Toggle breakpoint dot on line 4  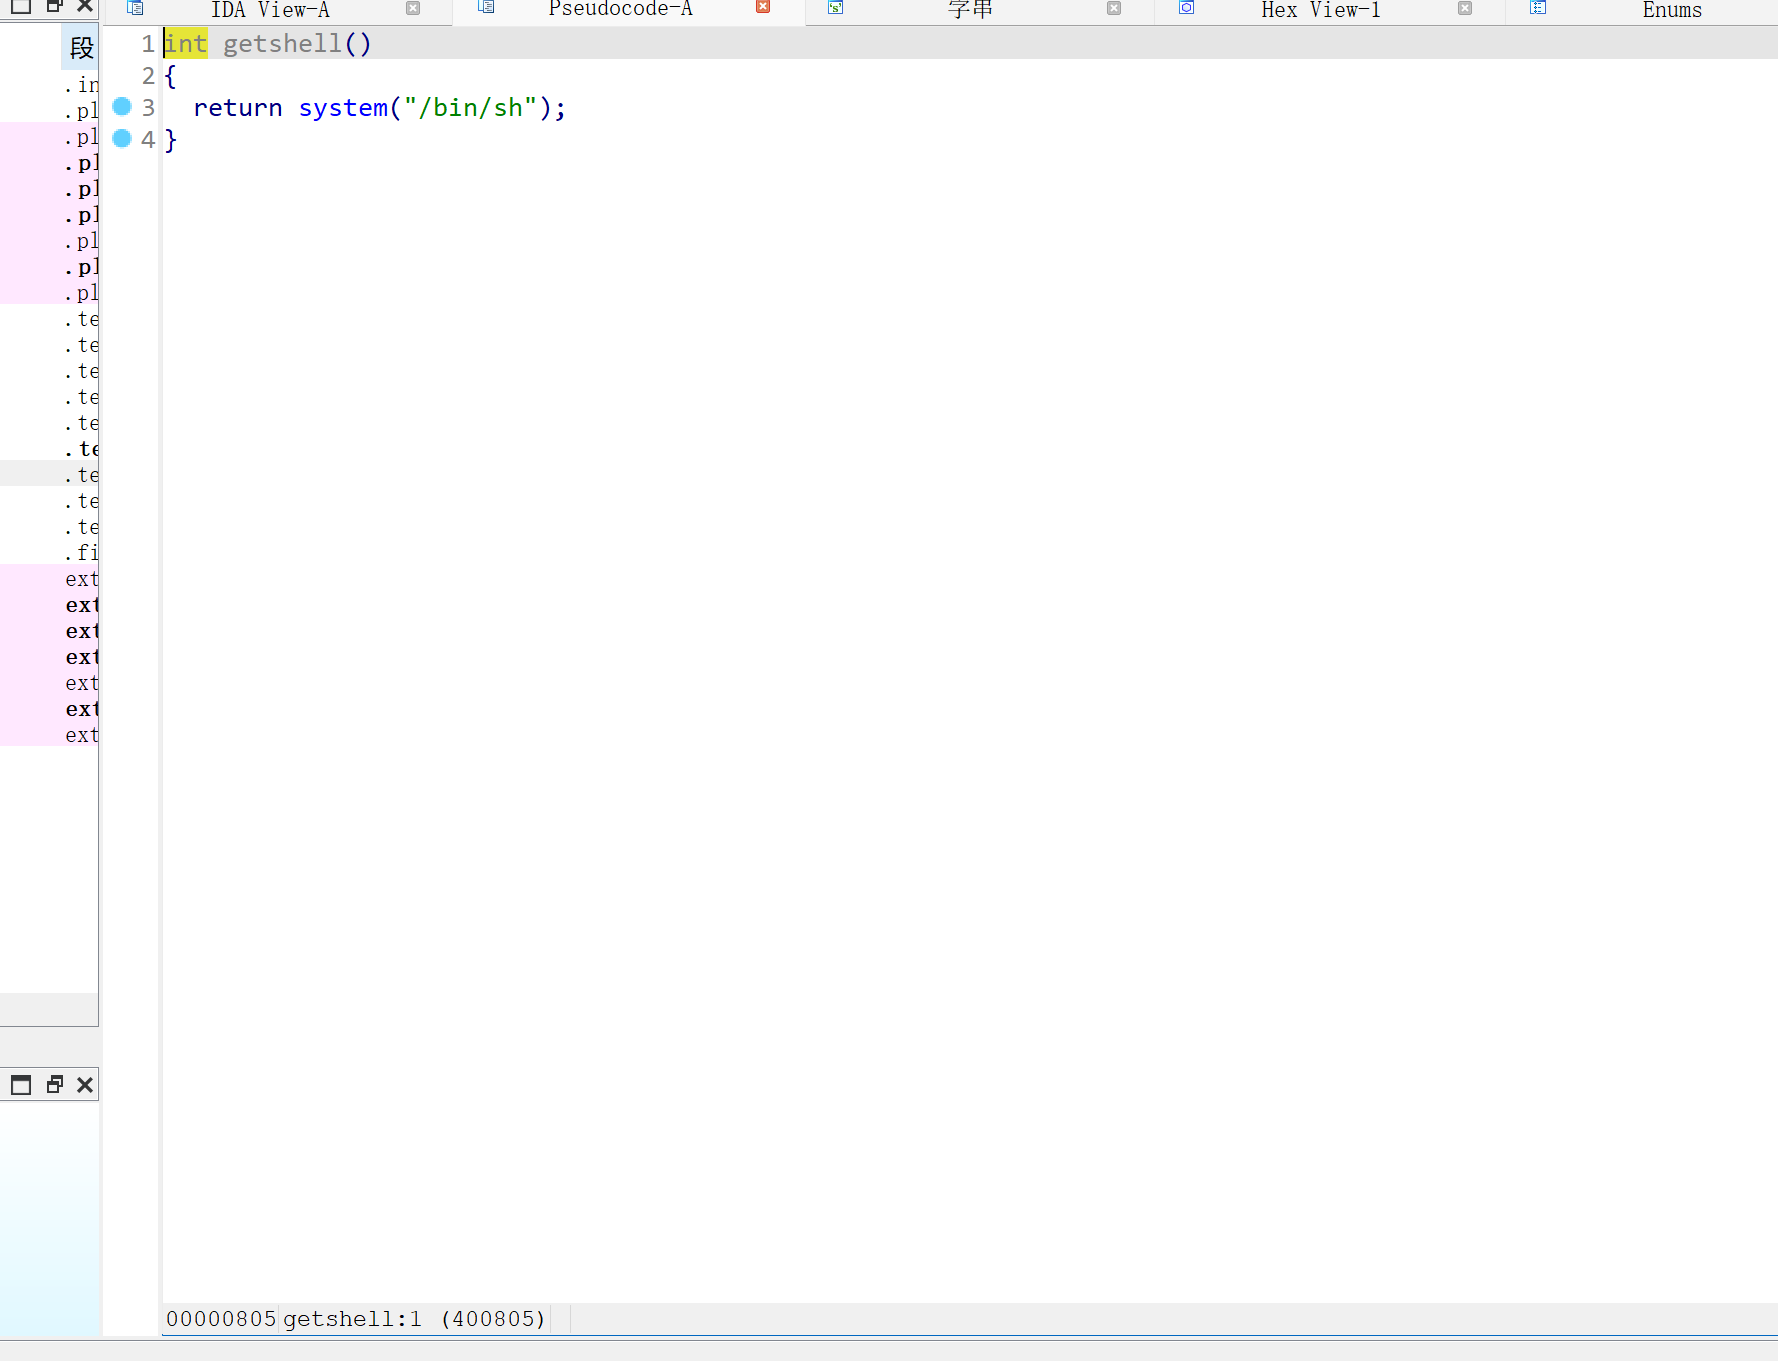(x=122, y=139)
